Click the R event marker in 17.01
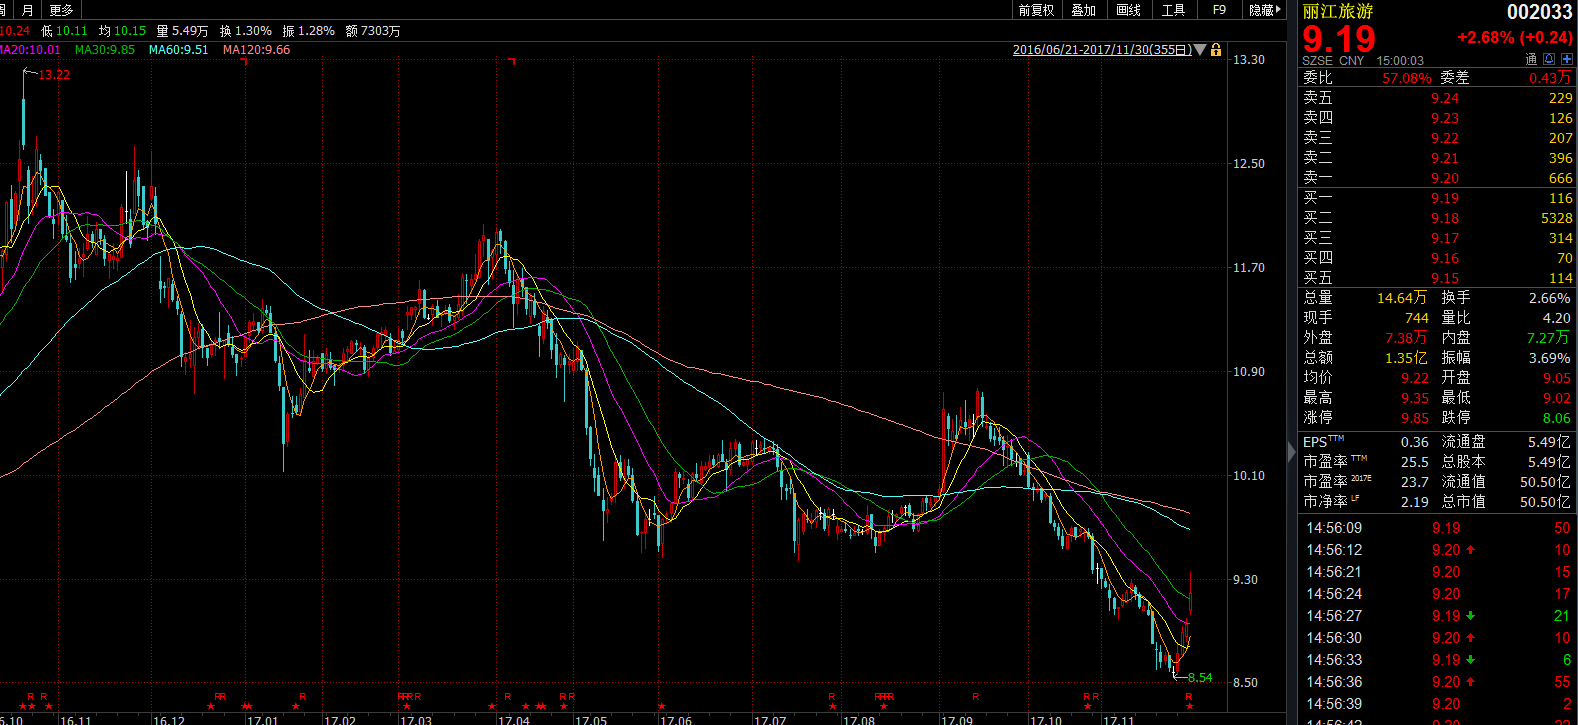The width and height of the screenshot is (1578, 725). pyautogui.click(x=302, y=696)
